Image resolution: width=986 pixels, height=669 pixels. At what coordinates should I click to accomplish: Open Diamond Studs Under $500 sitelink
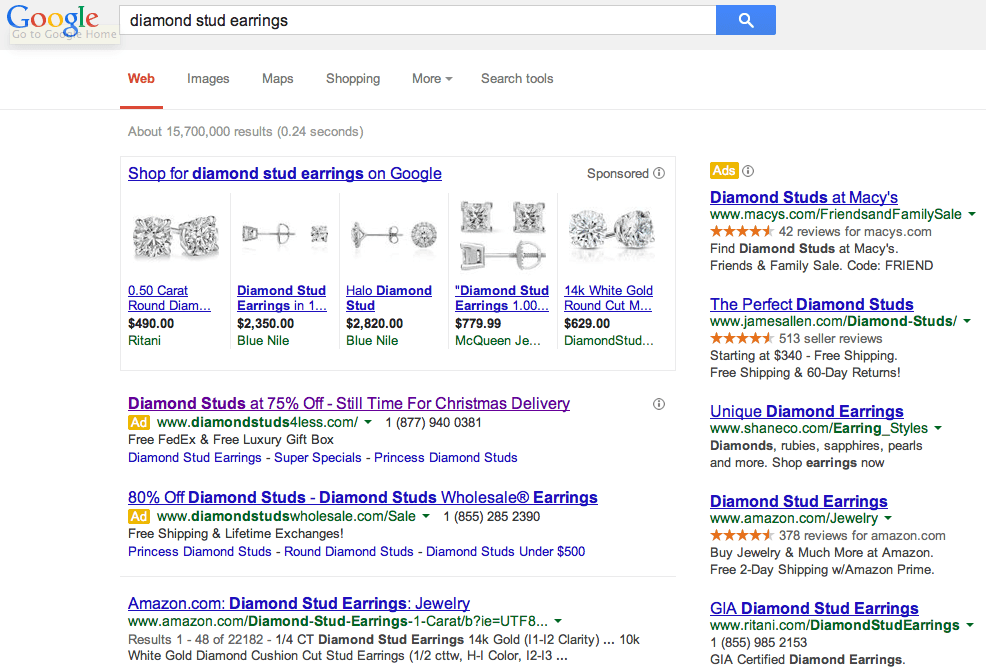pyautogui.click(x=506, y=551)
